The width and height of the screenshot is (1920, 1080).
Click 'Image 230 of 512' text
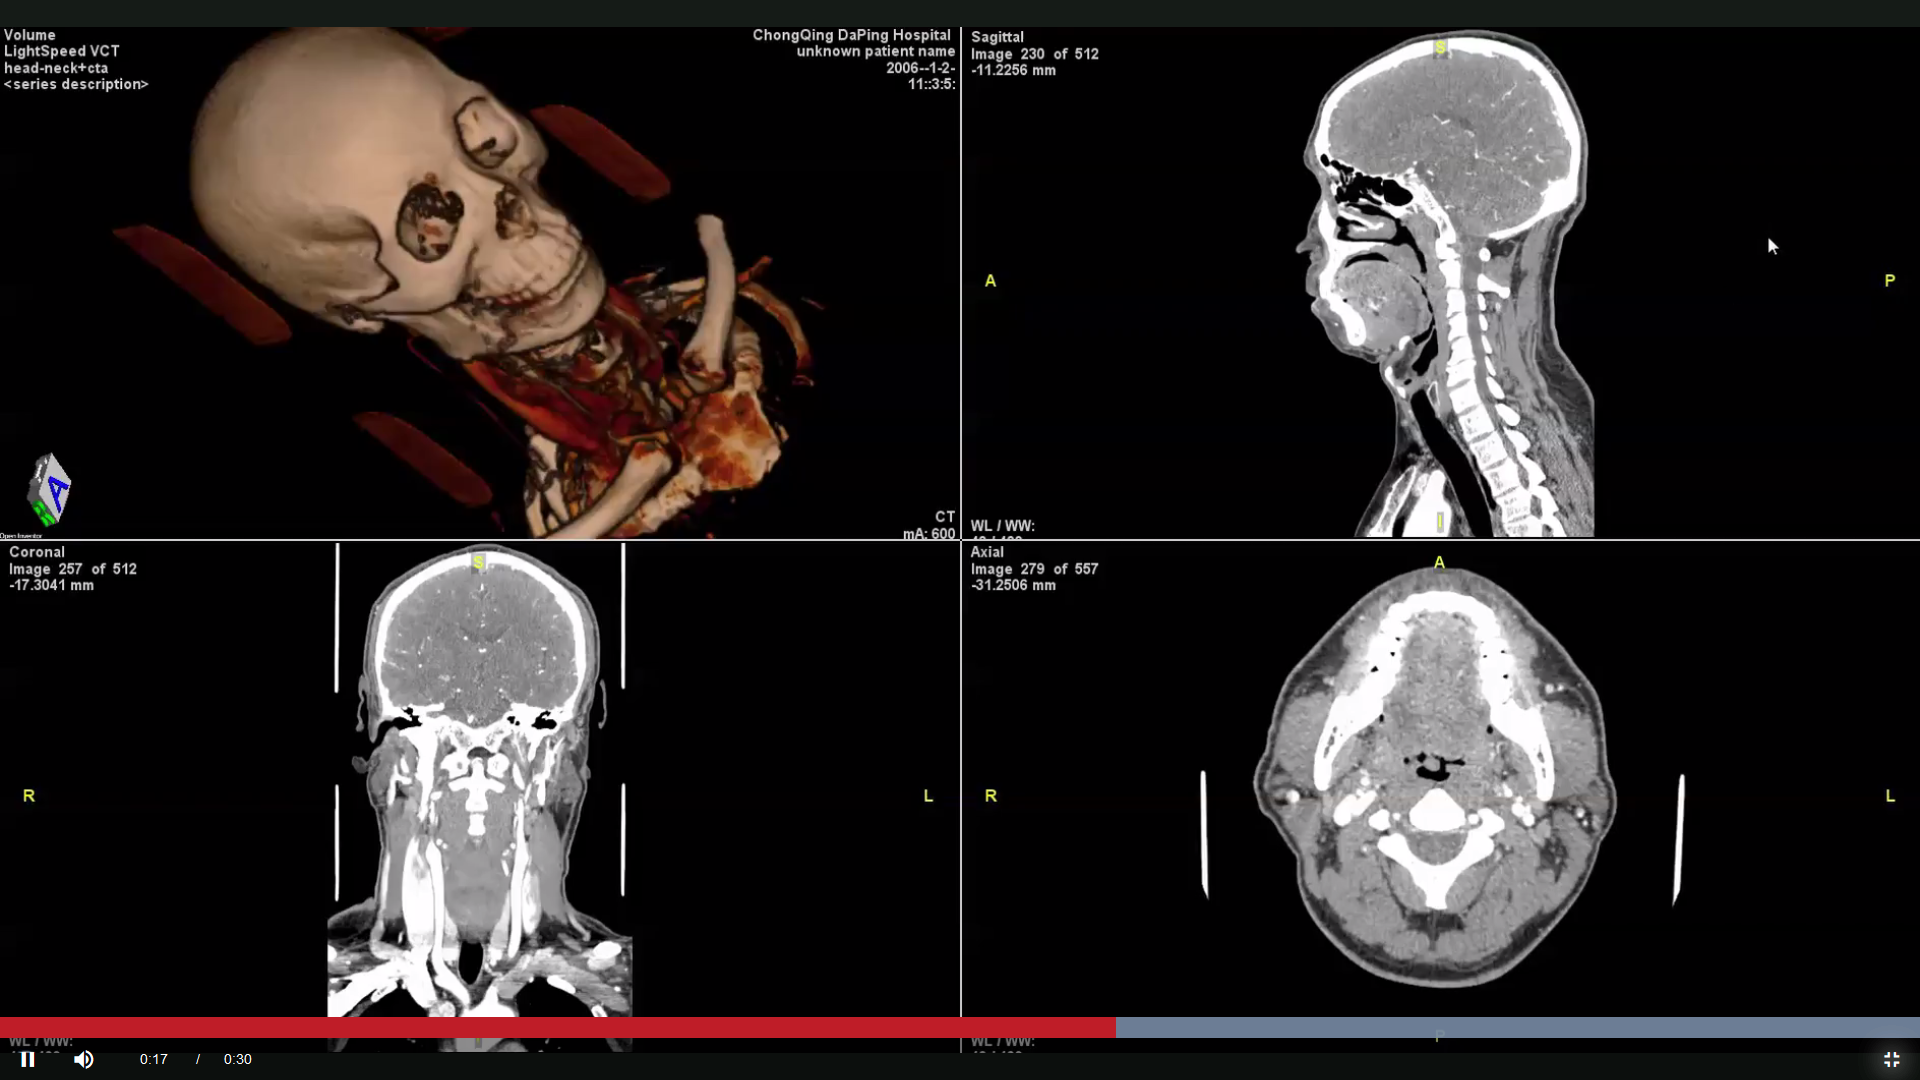tap(1035, 54)
